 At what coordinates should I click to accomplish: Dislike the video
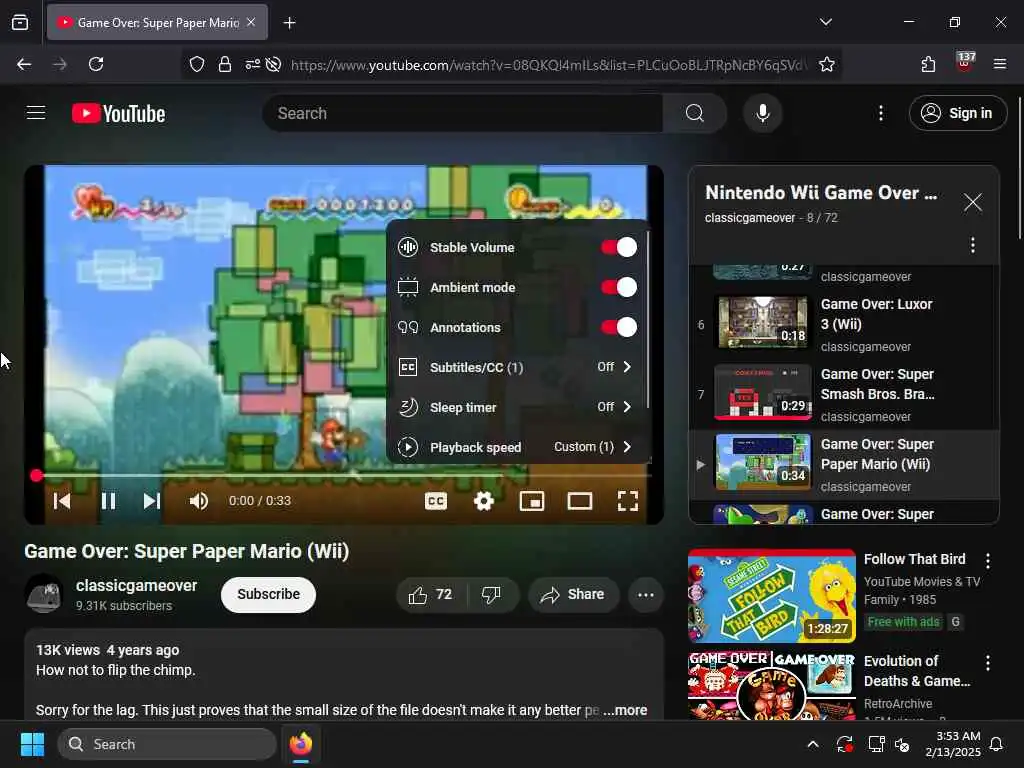click(x=492, y=594)
